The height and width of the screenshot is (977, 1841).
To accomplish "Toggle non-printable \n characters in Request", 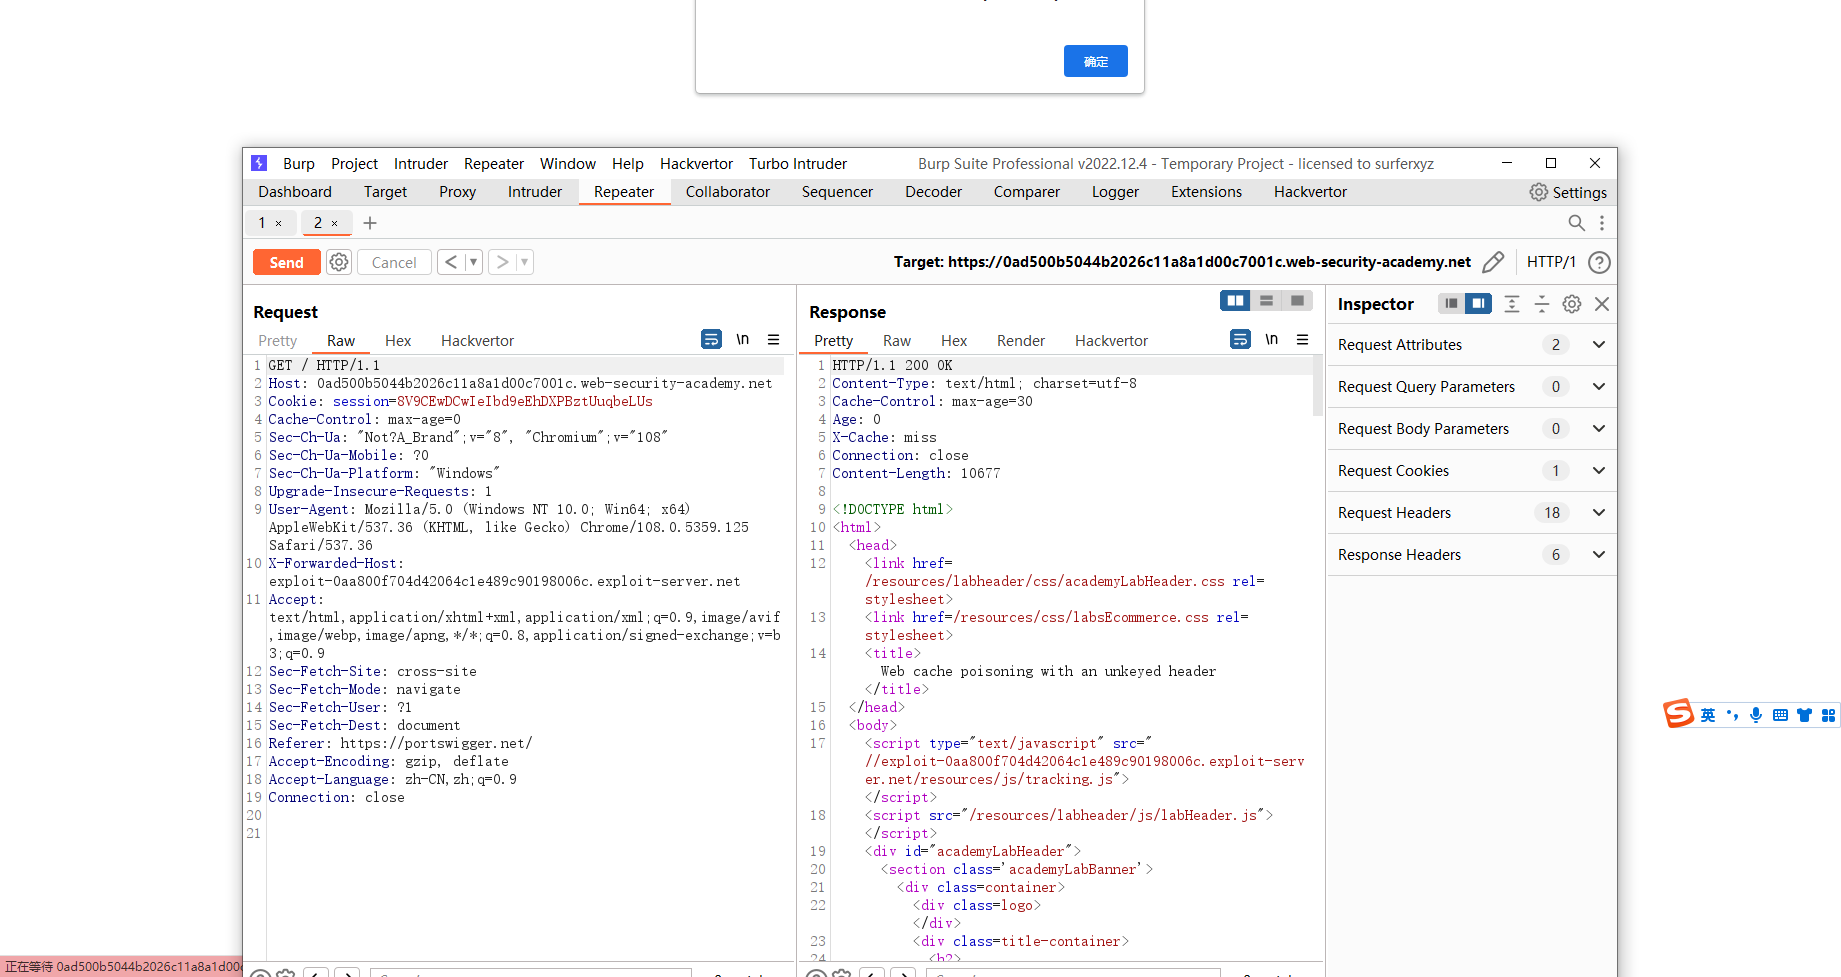I will [743, 340].
